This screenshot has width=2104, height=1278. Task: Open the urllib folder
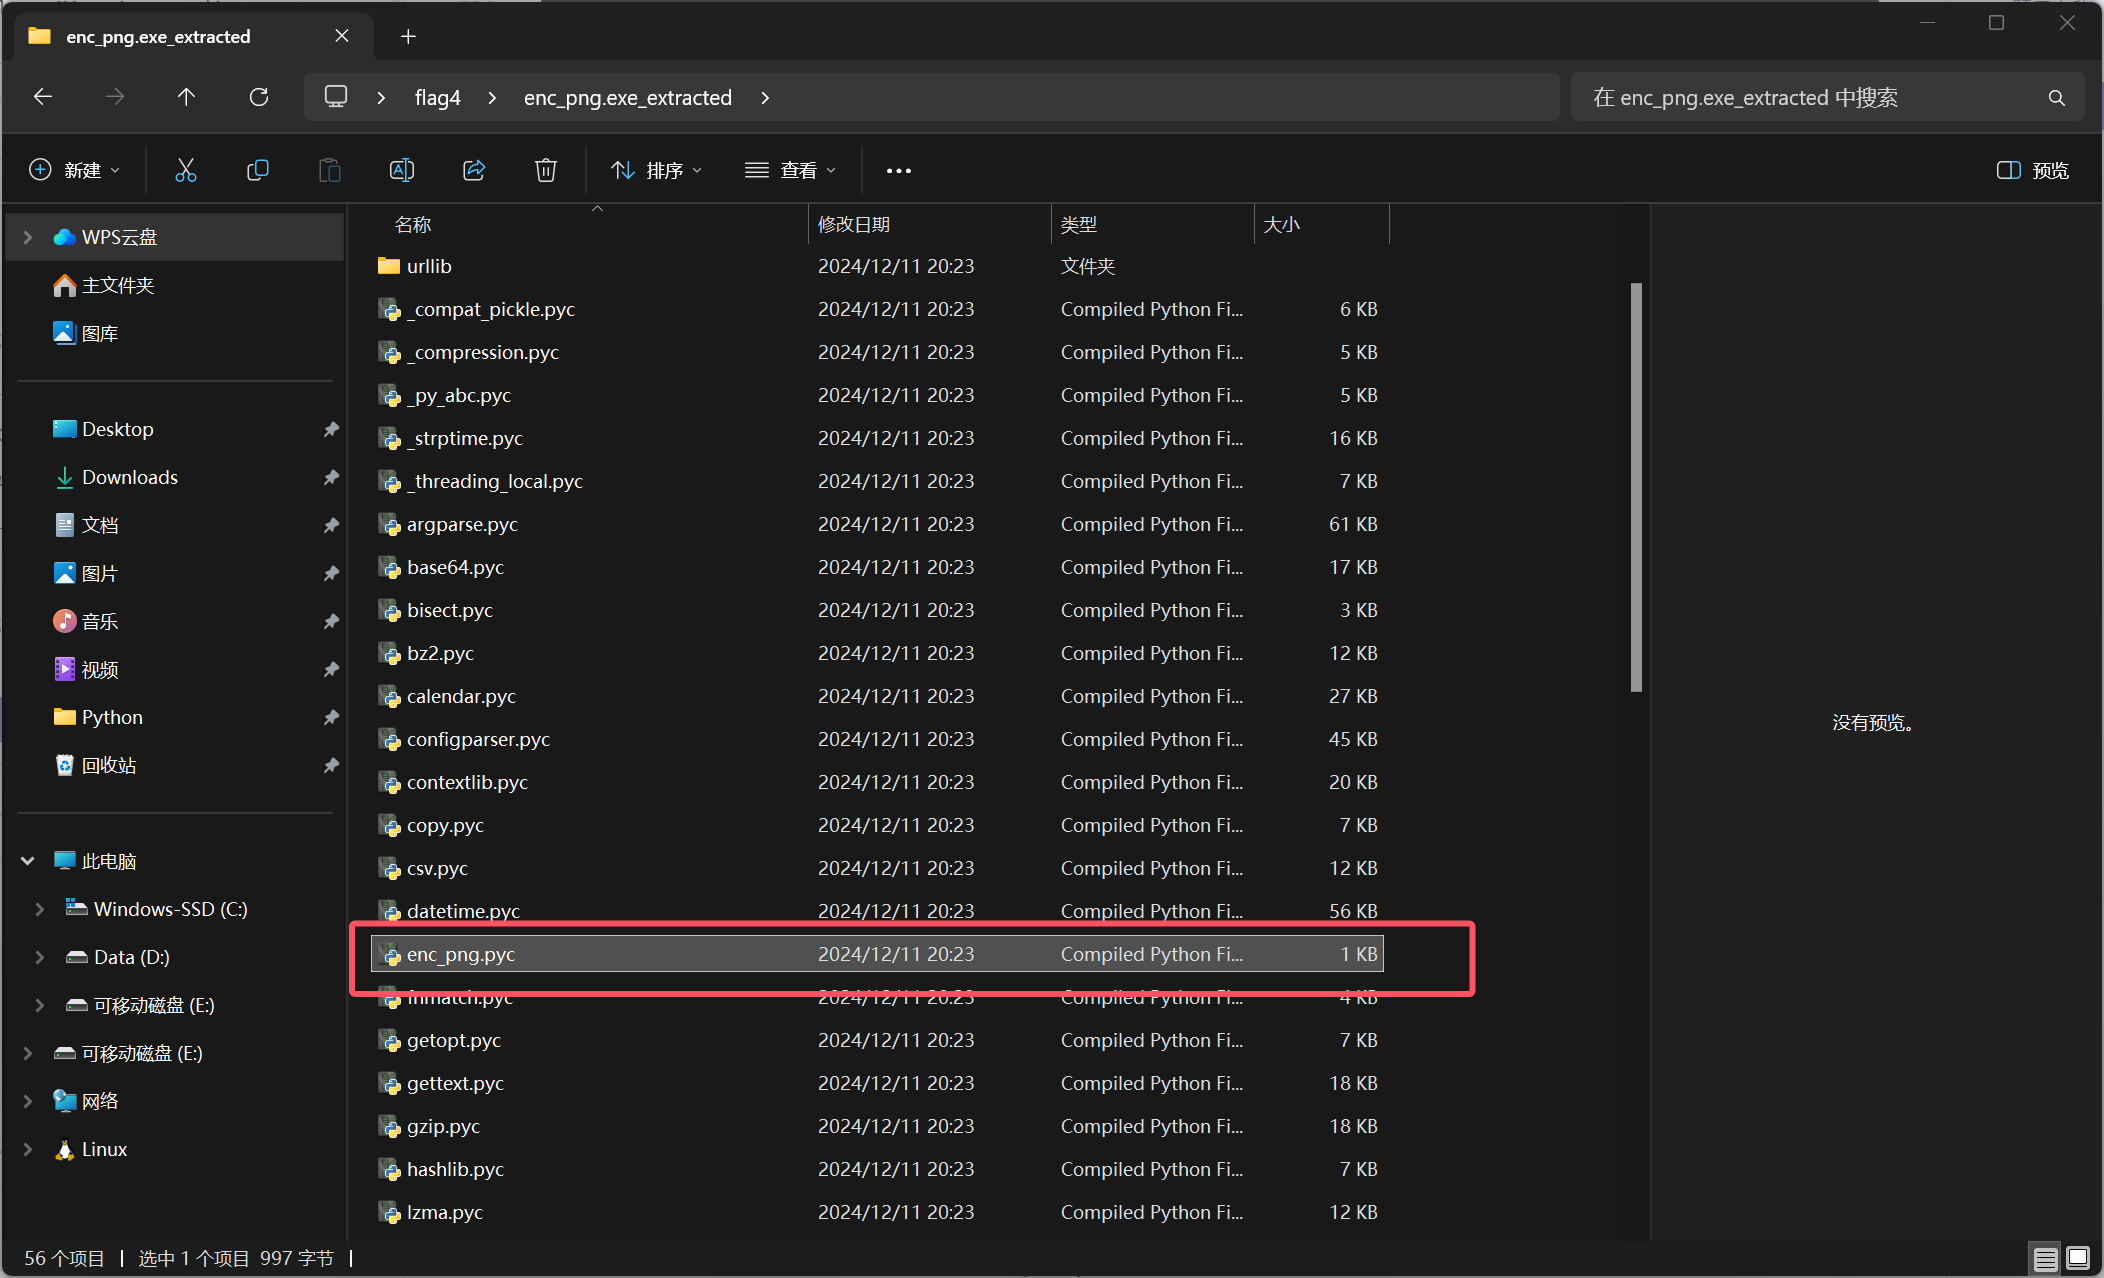point(878,266)
